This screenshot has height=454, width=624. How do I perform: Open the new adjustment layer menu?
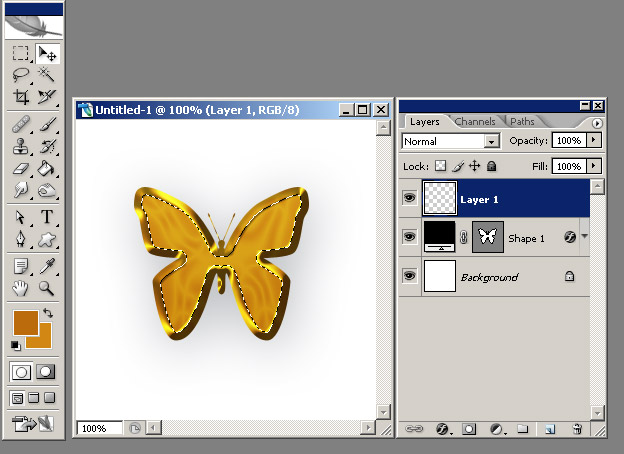click(497, 429)
